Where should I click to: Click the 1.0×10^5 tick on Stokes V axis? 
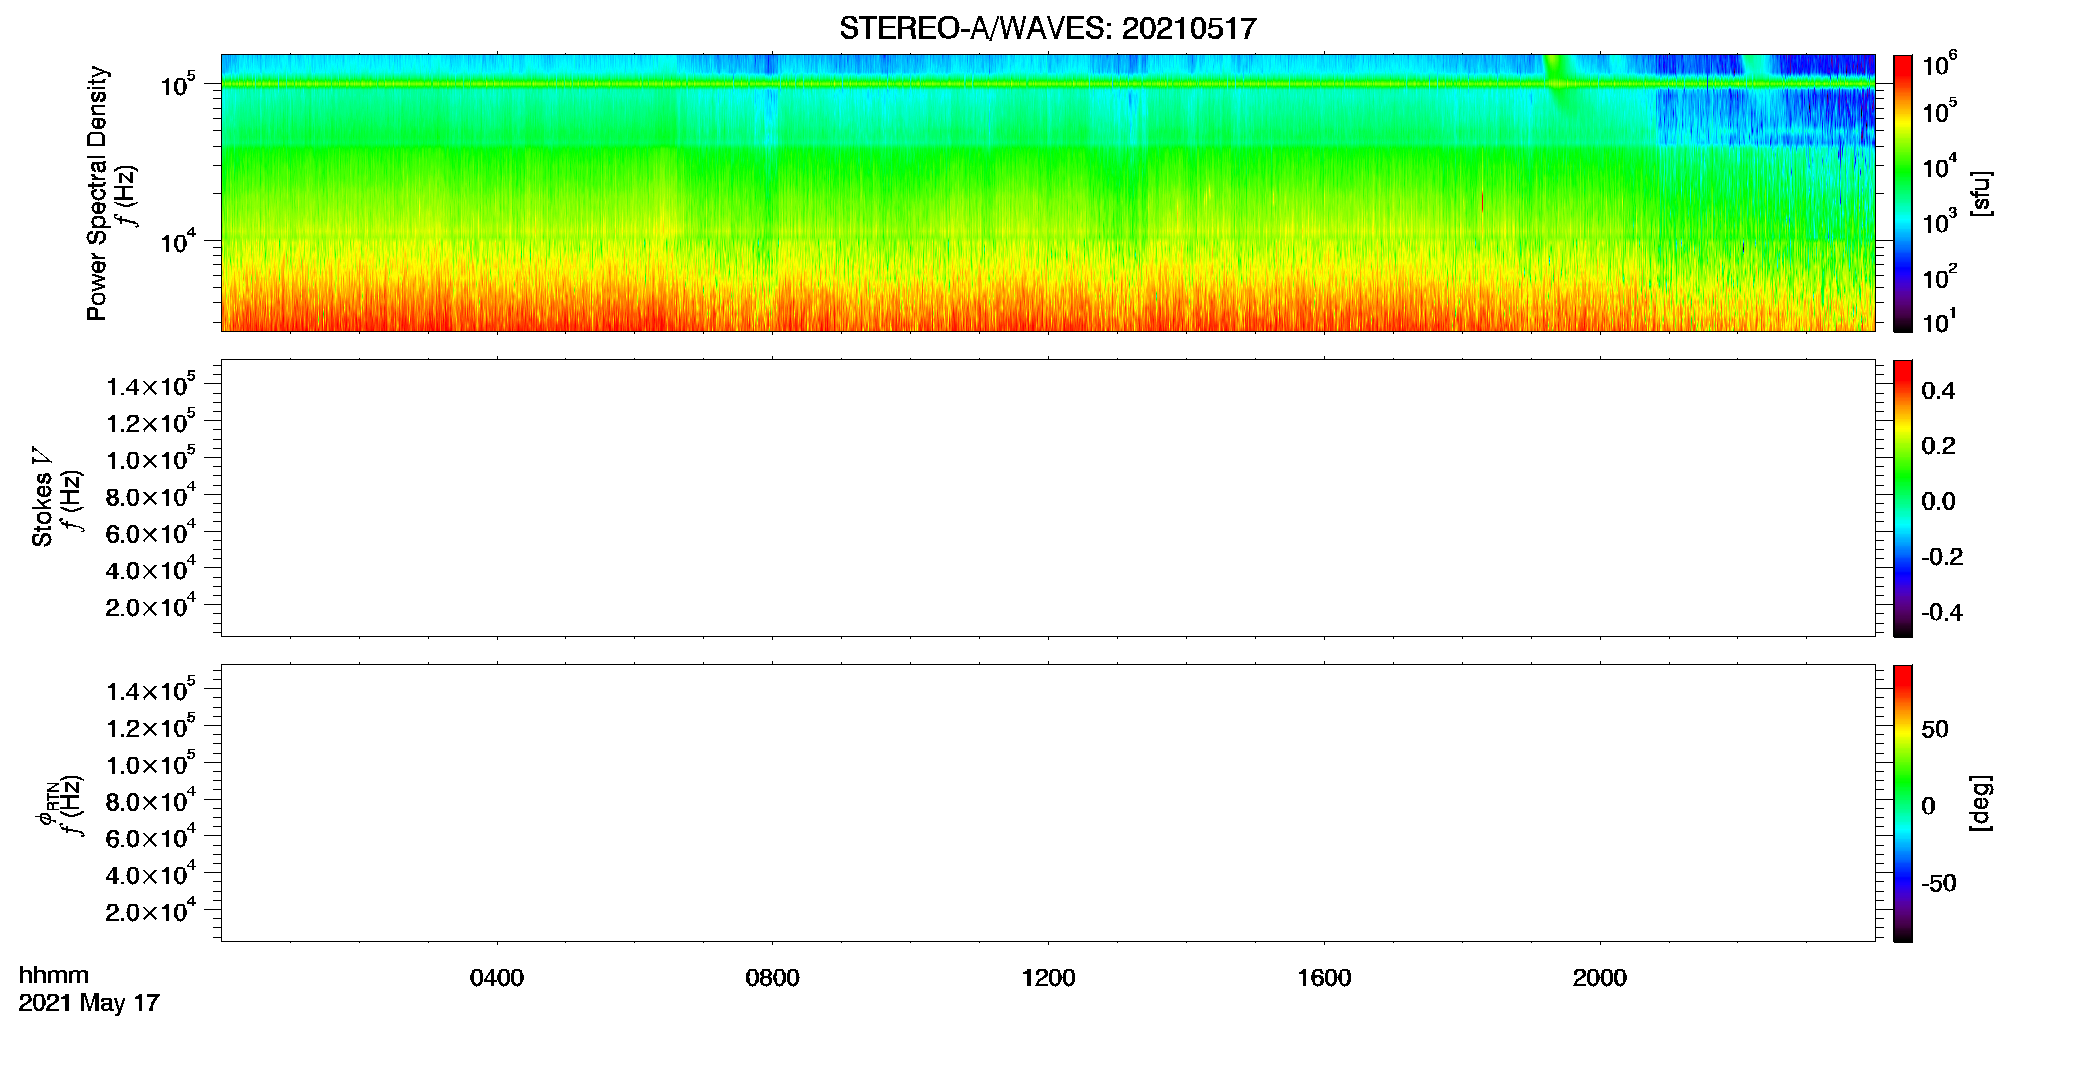(x=151, y=458)
